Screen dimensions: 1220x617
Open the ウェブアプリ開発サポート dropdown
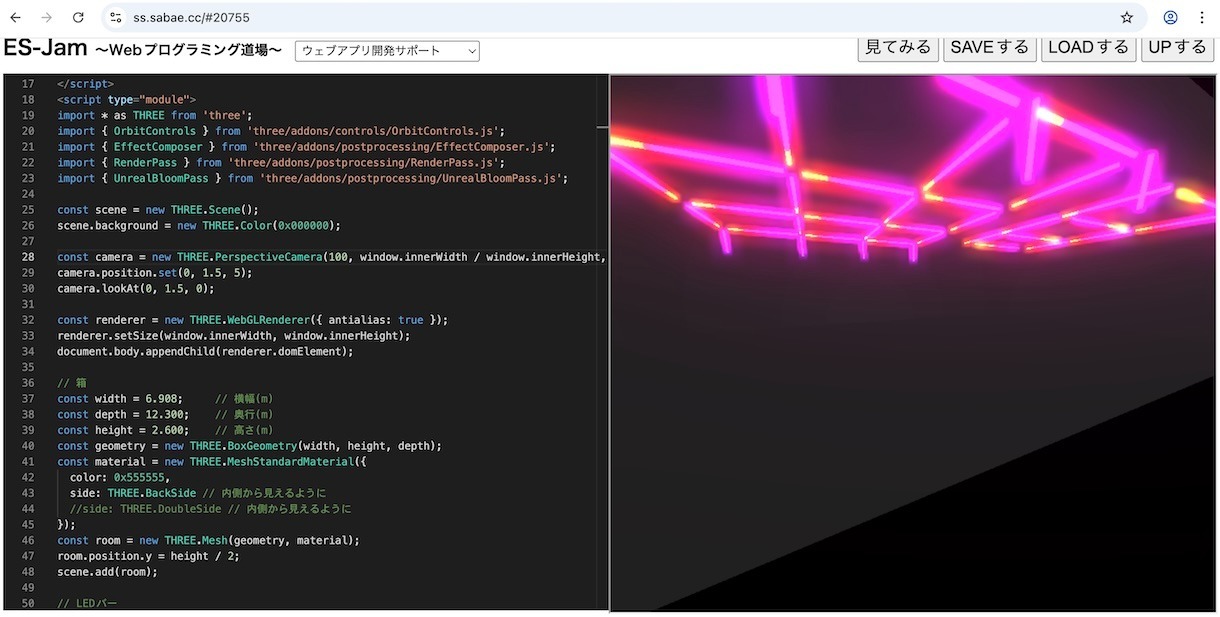pyautogui.click(x=387, y=50)
